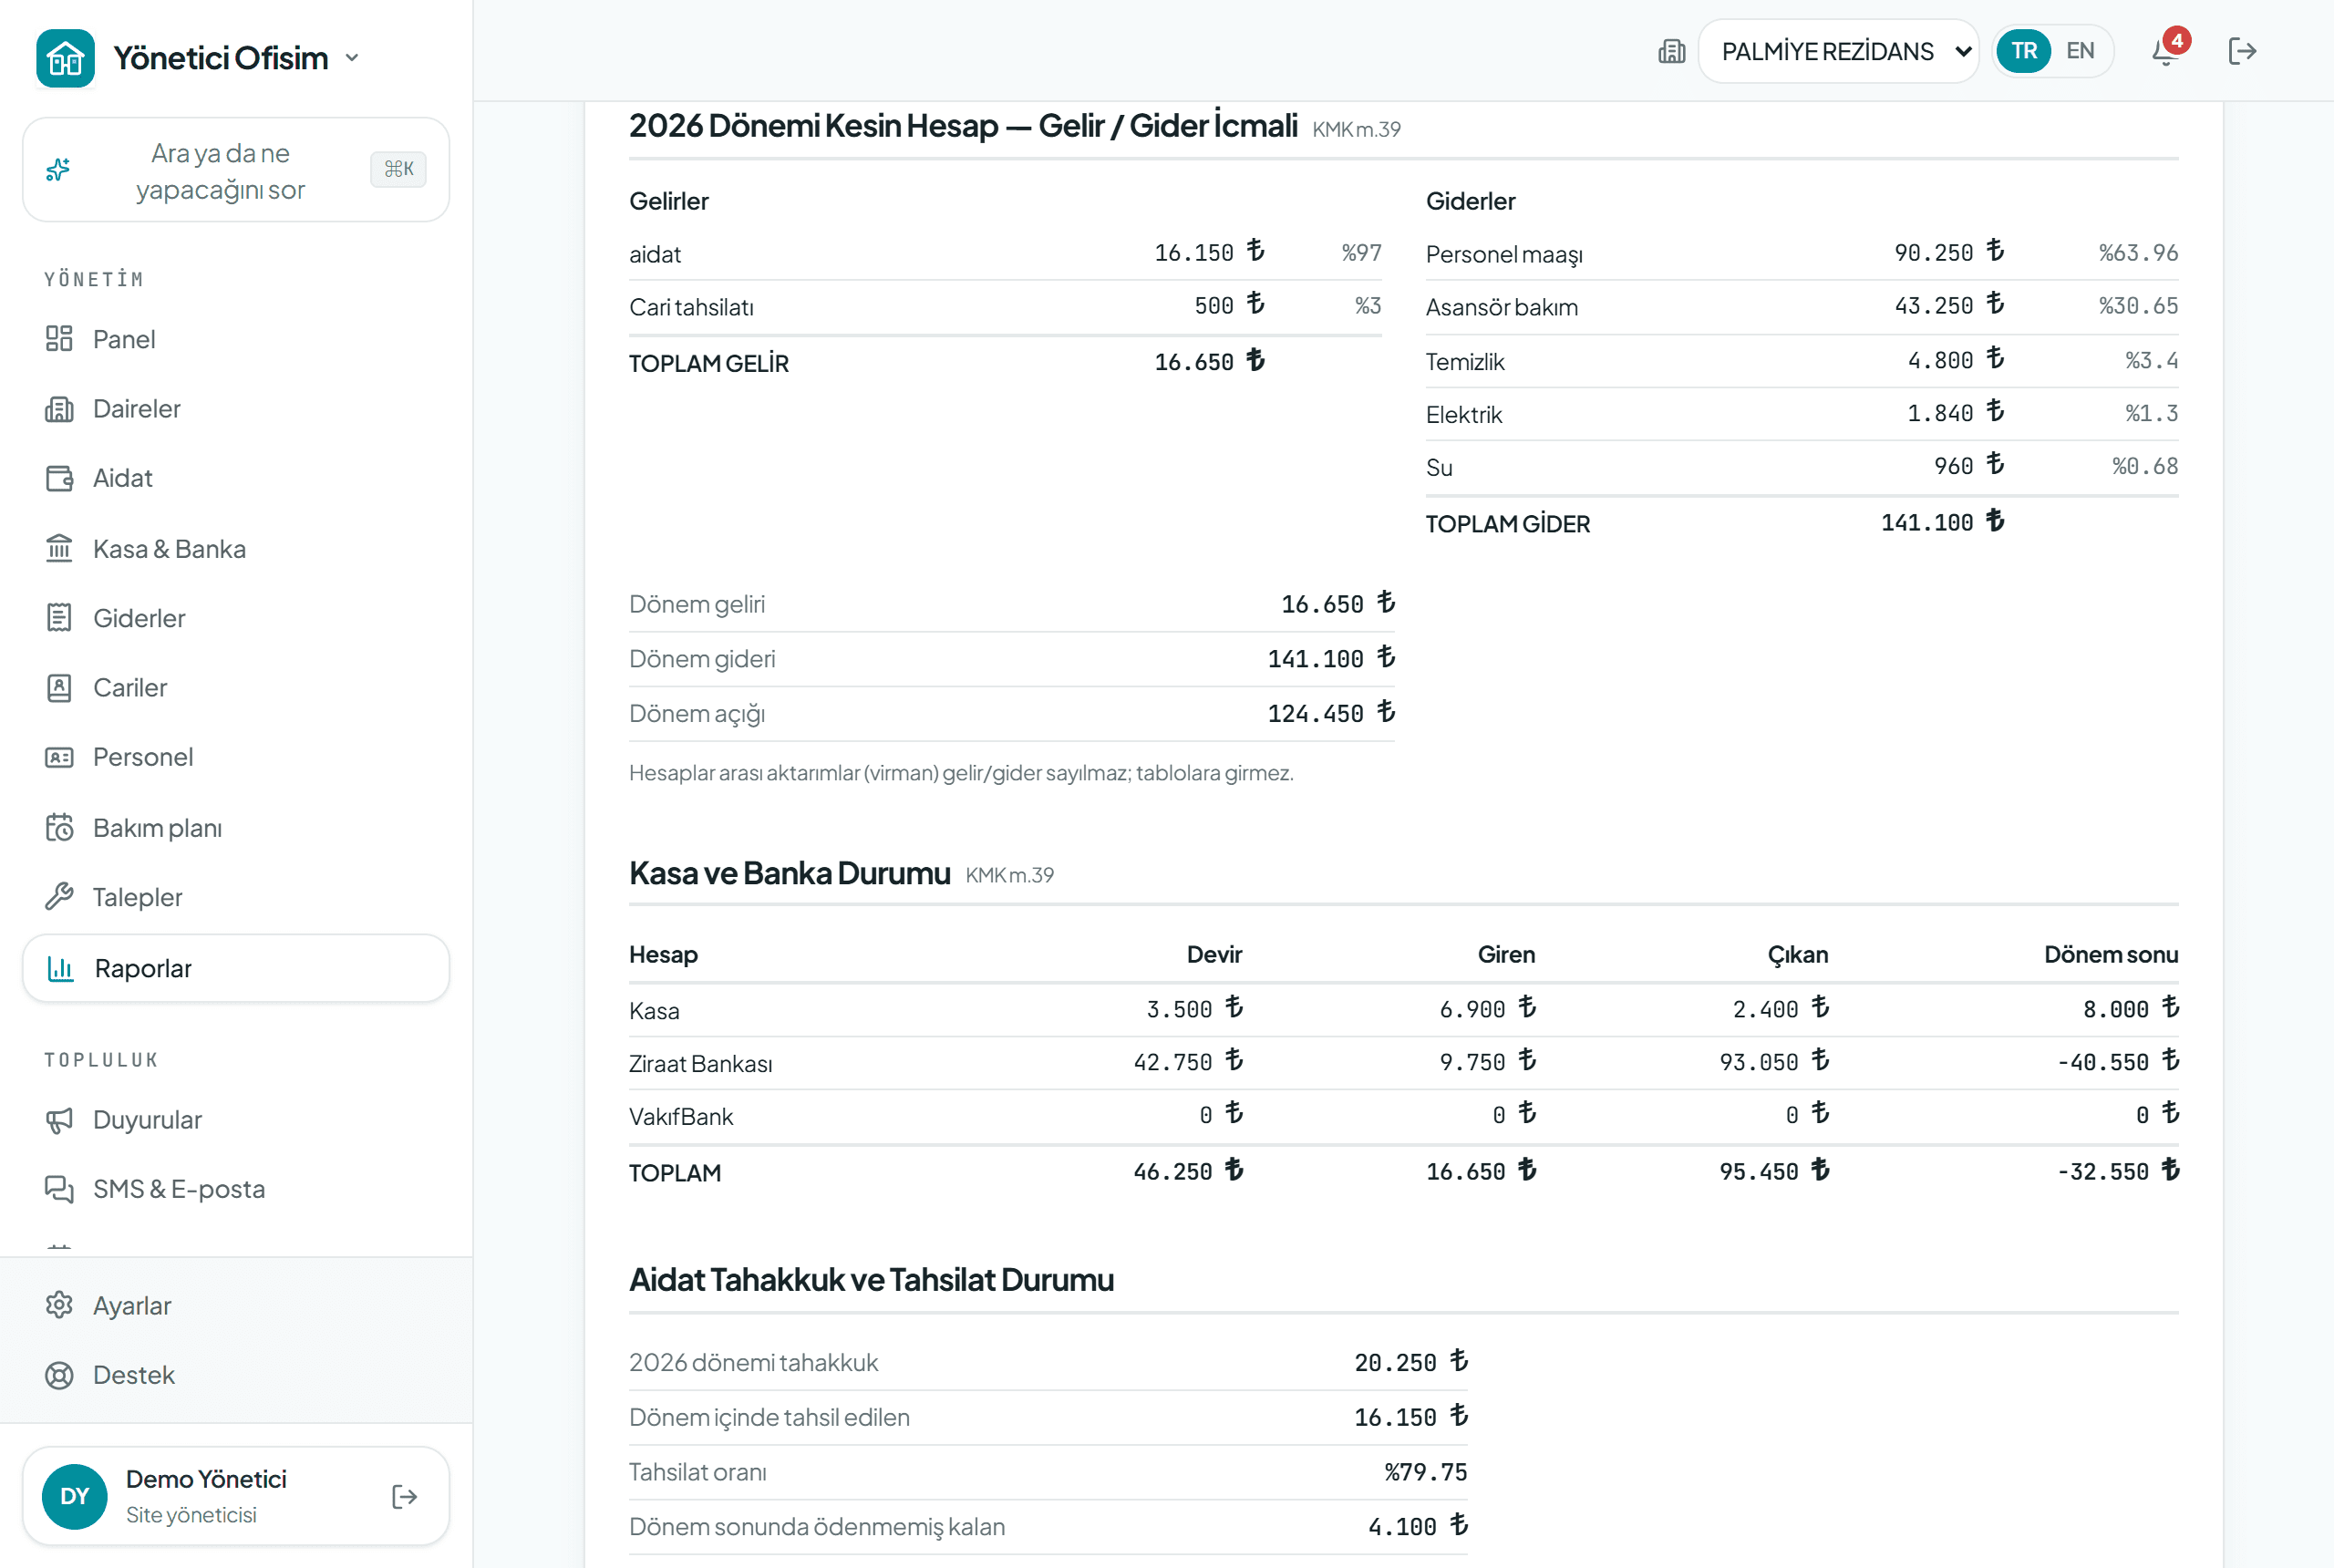The image size is (2334, 1568).
Task: Click the "Personel maaşı" expense row
Action: 1801,254
